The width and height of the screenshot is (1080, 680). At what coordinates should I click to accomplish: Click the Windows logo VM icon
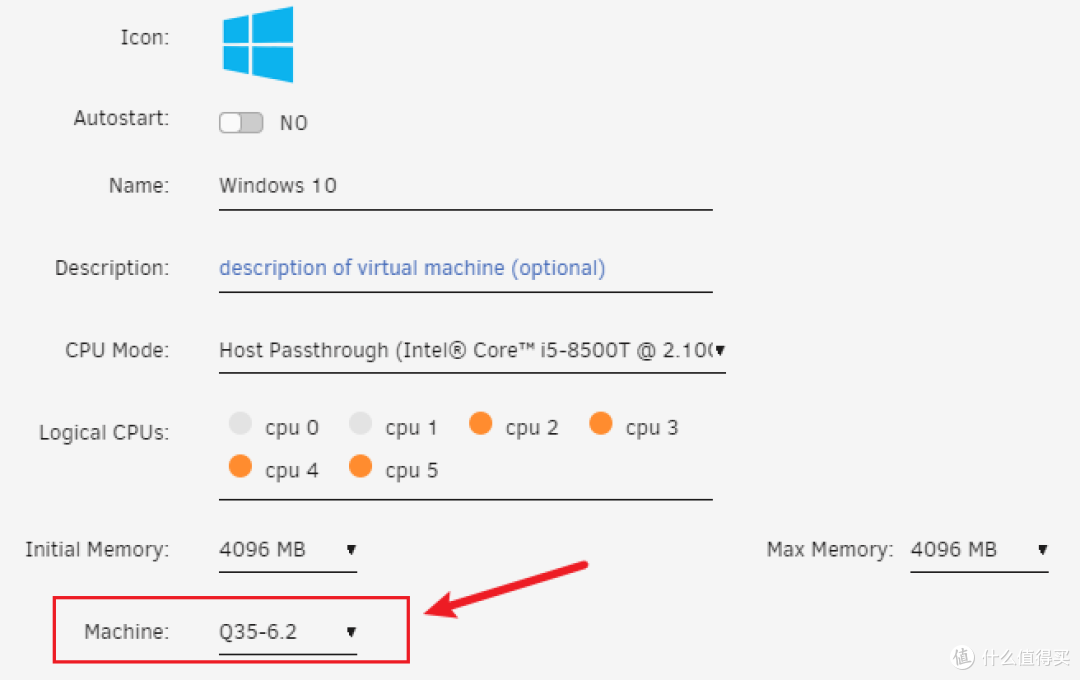click(258, 44)
